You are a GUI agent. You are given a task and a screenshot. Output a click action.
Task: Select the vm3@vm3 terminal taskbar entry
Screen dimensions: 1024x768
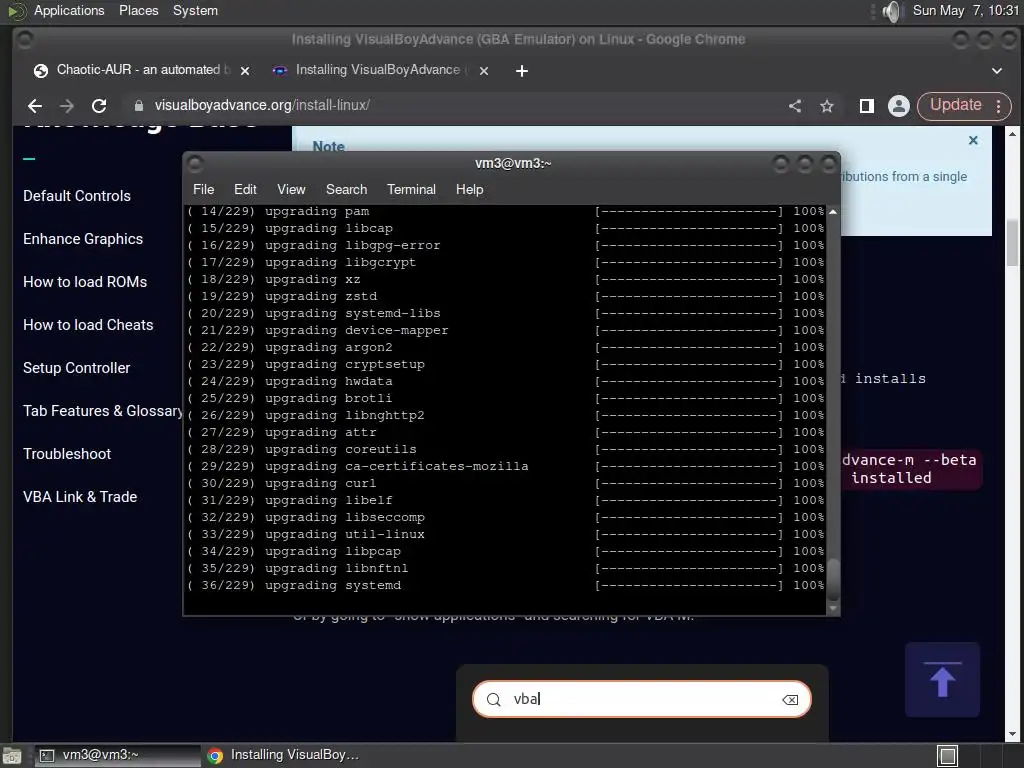(118, 755)
